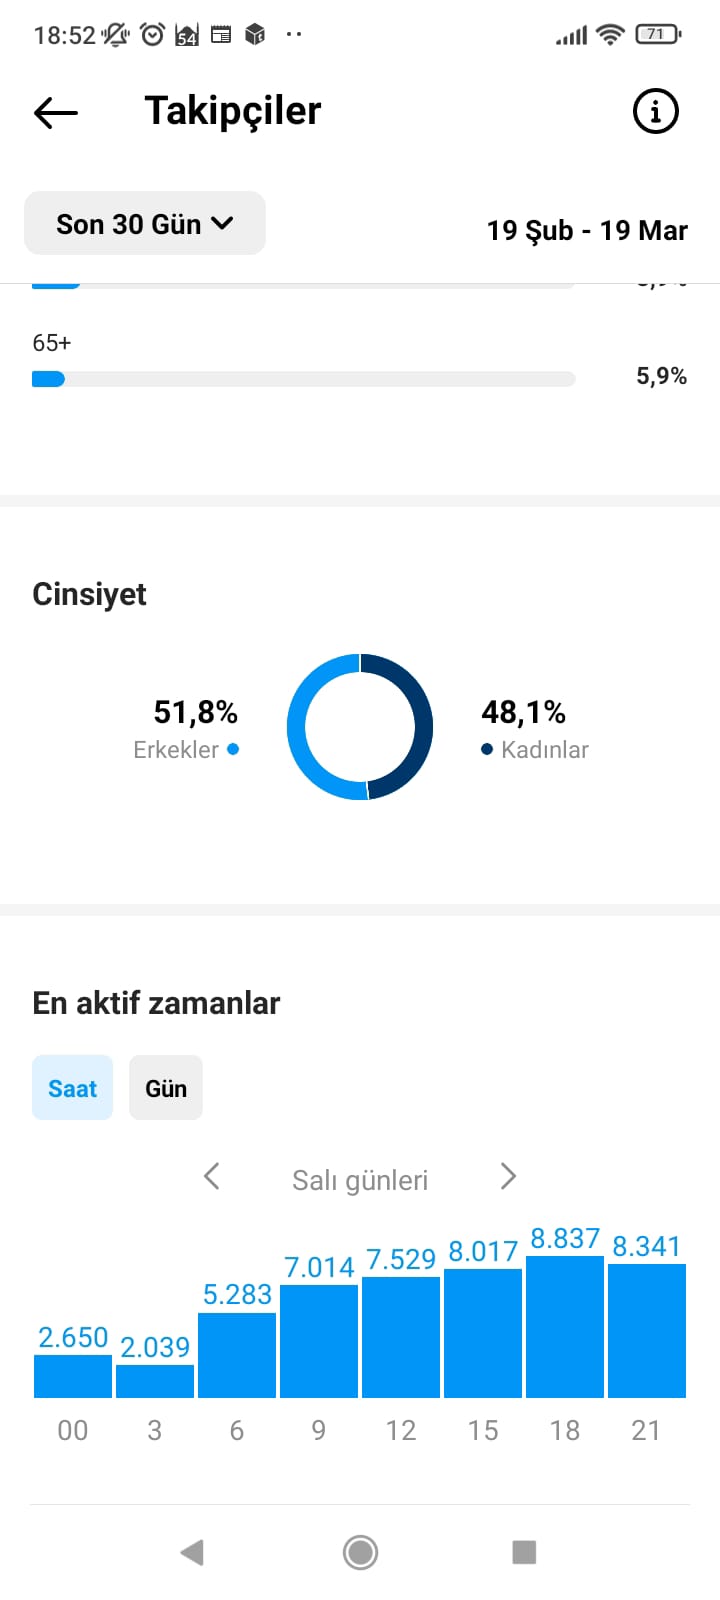Go to previous day with left chevron

click(211, 1176)
